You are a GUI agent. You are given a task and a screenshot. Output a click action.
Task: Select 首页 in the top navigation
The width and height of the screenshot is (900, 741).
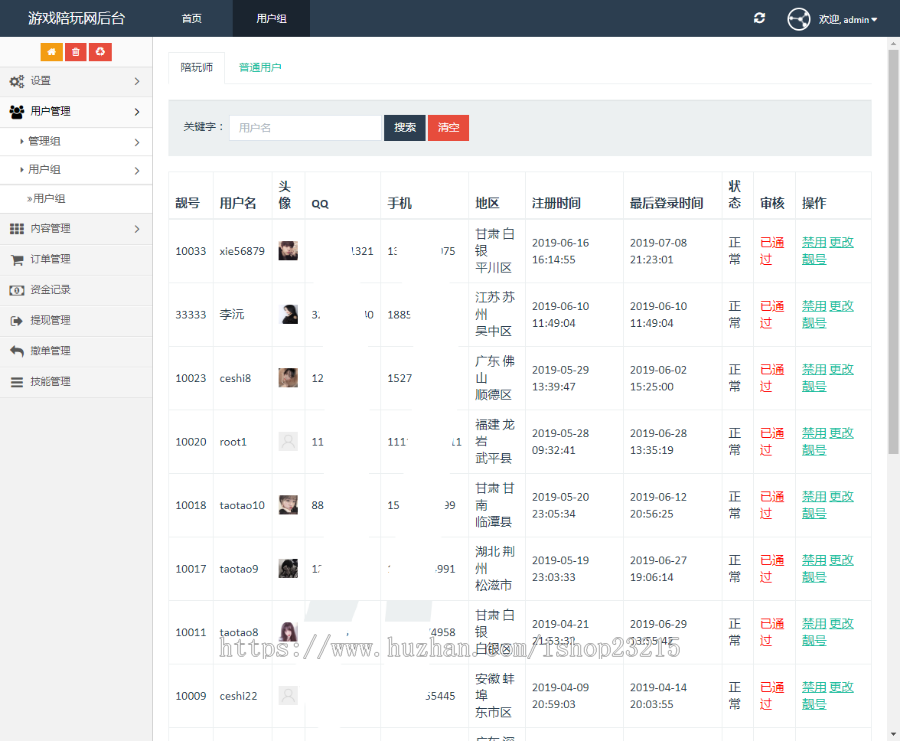coord(191,19)
